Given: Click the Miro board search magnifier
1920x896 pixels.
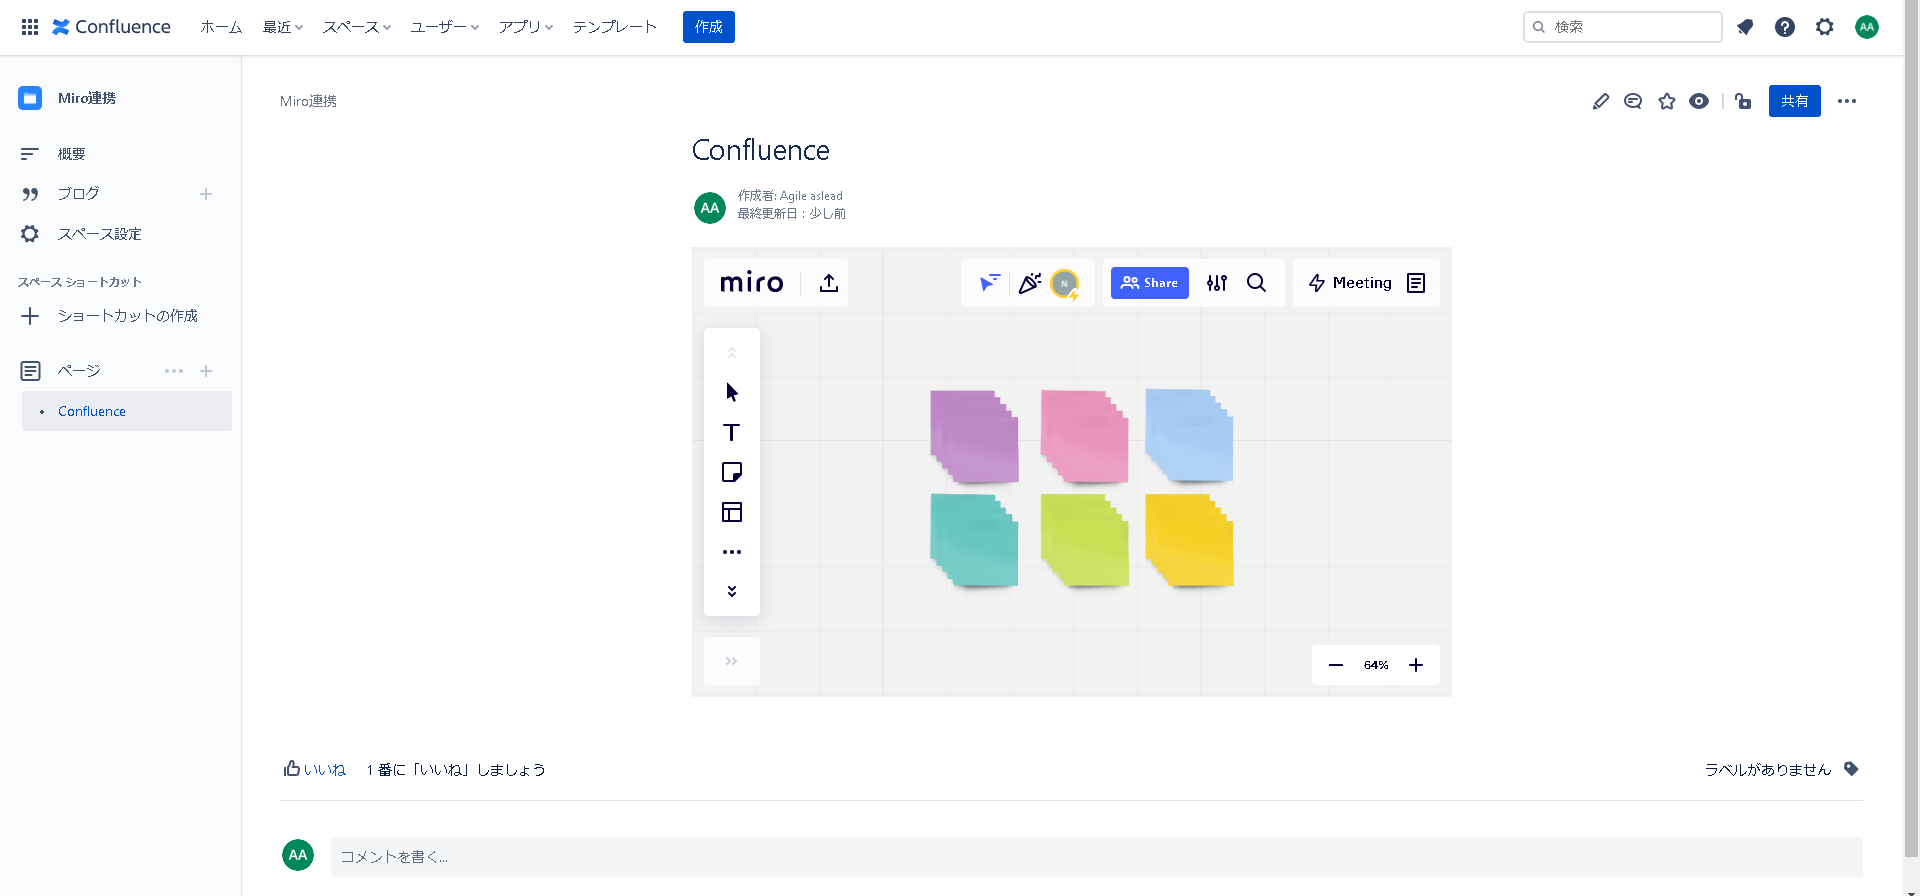Looking at the screenshot, I should 1256,283.
